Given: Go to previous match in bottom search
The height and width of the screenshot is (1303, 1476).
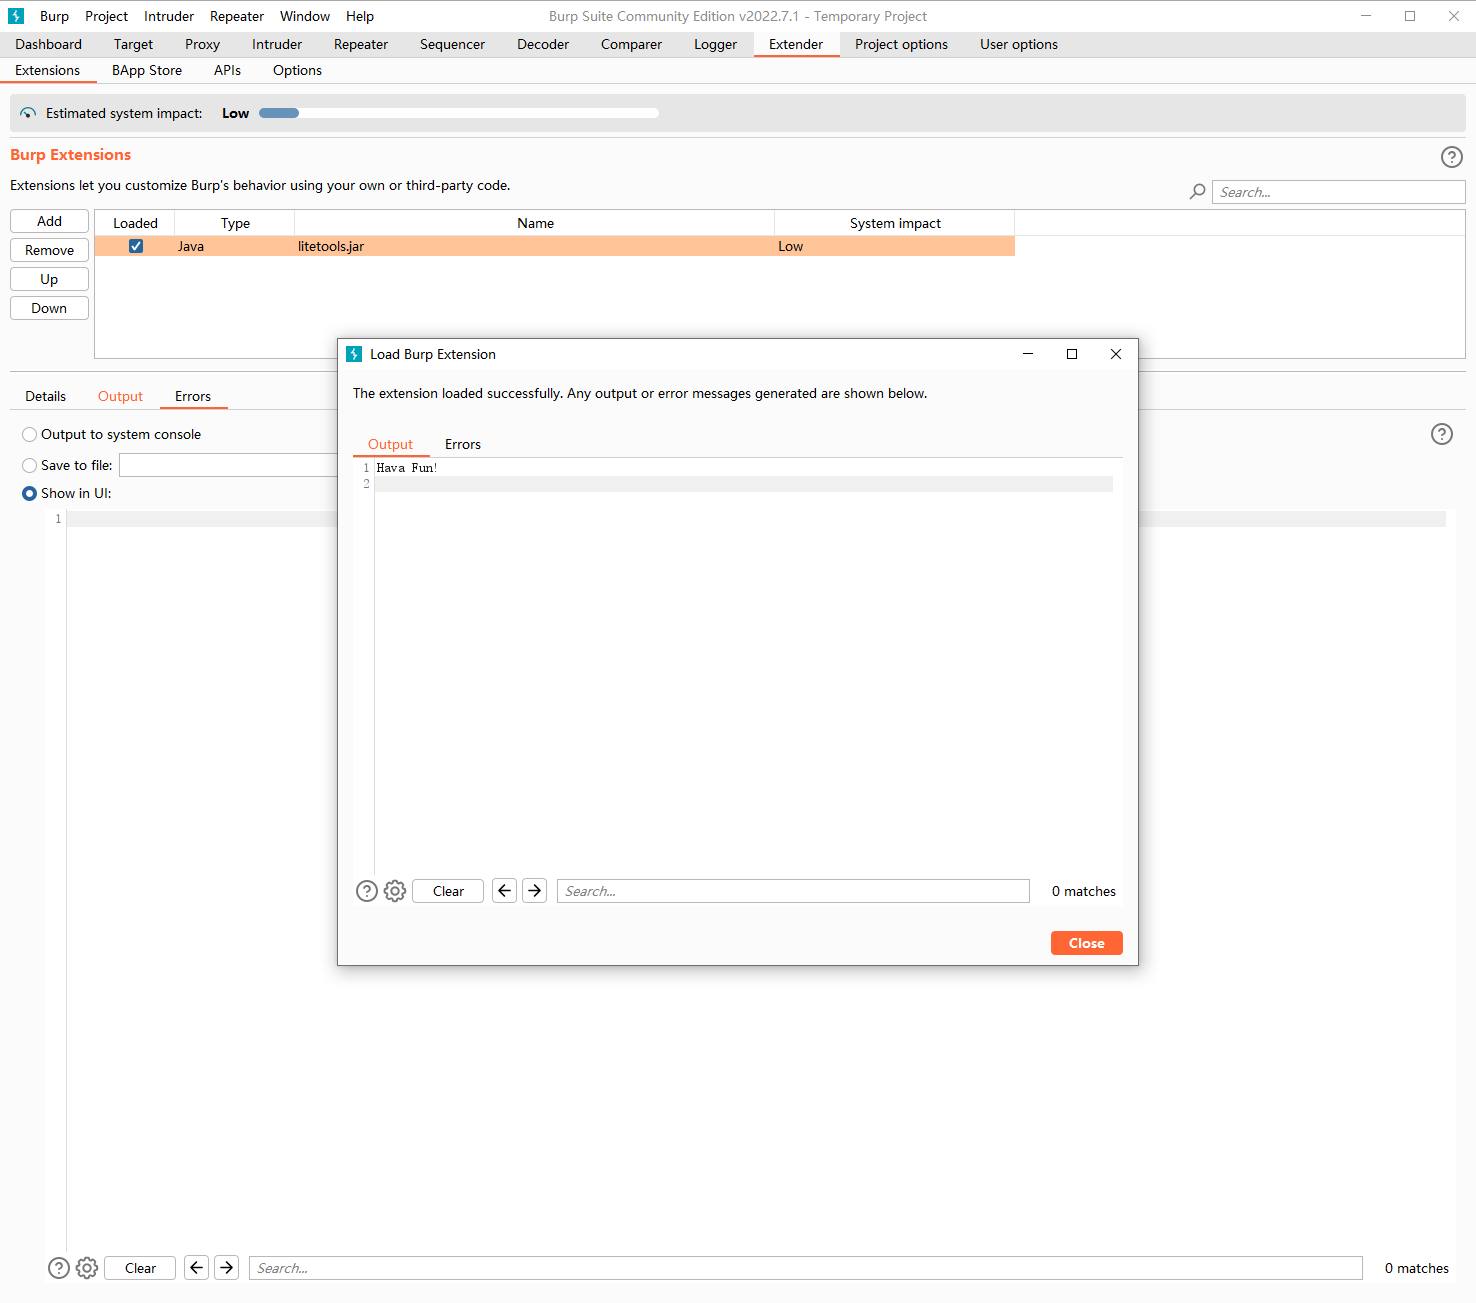Looking at the screenshot, I should pos(197,1268).
